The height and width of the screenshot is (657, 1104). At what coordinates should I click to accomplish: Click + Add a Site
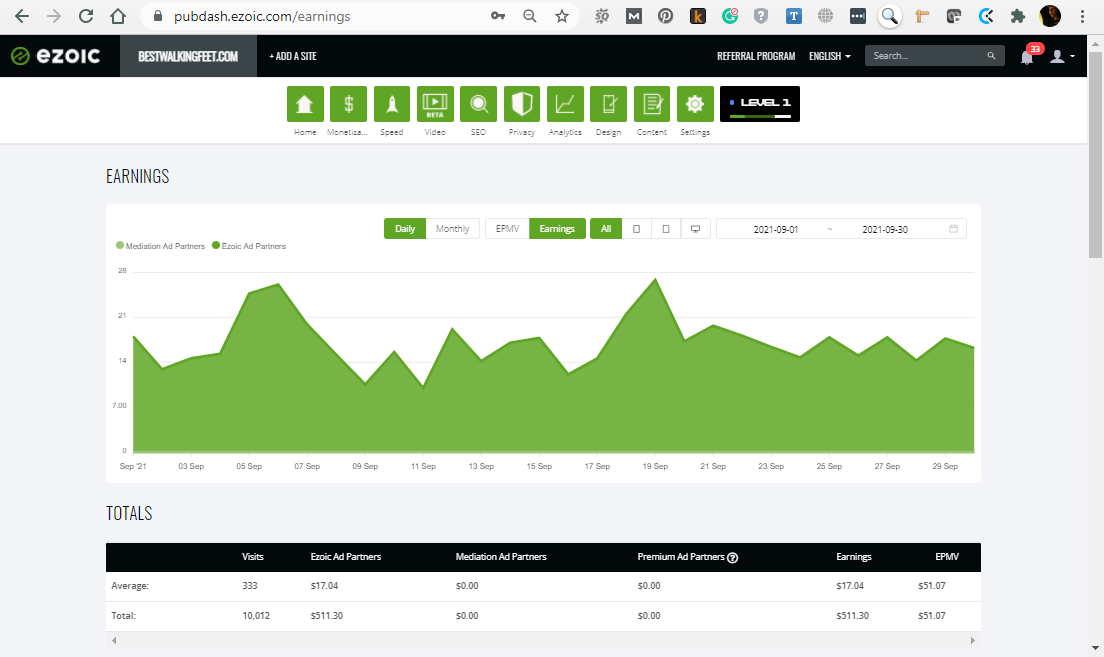click(293, 56)
